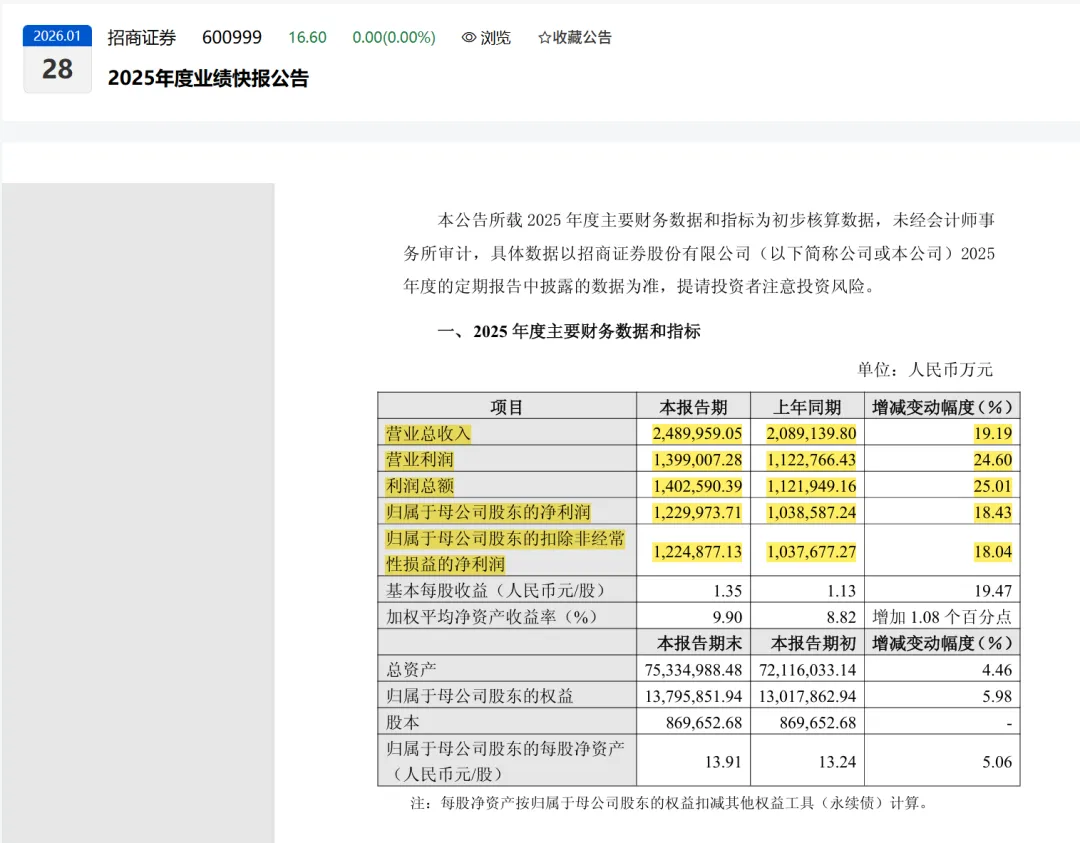The image size is (1080, 843).
Task: Select the 2026.01 date badge
Action: coord(57,35)
